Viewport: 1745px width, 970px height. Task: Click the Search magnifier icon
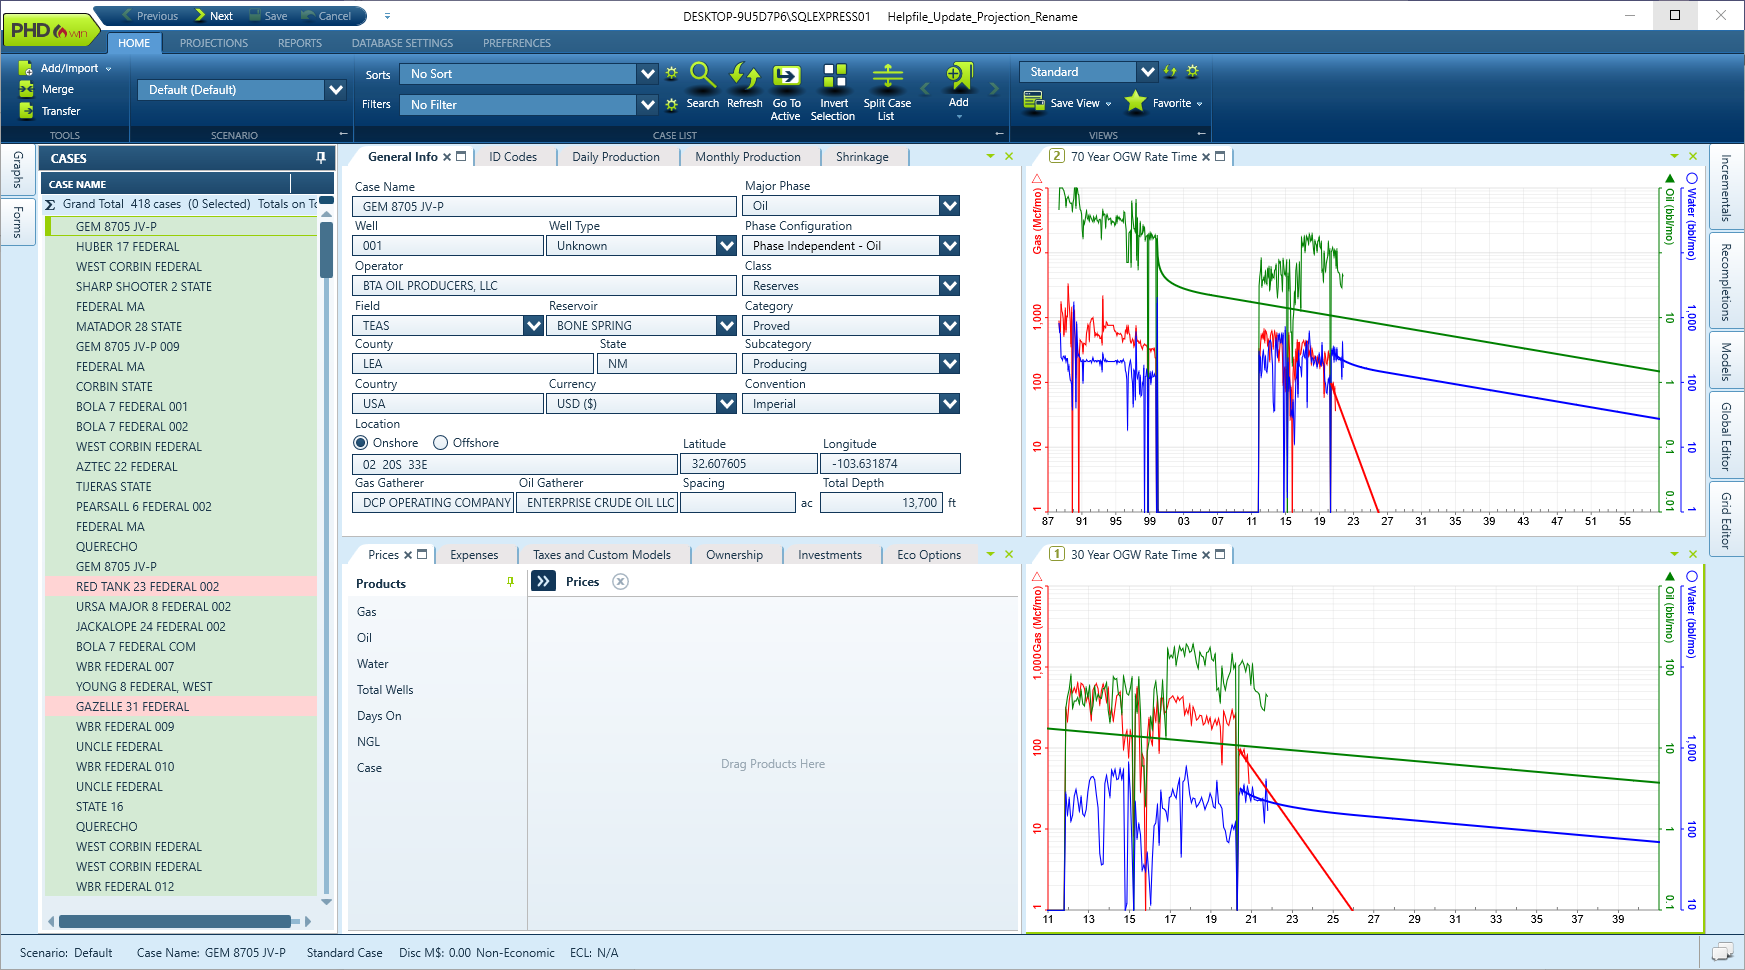click(x=702, y=77)
